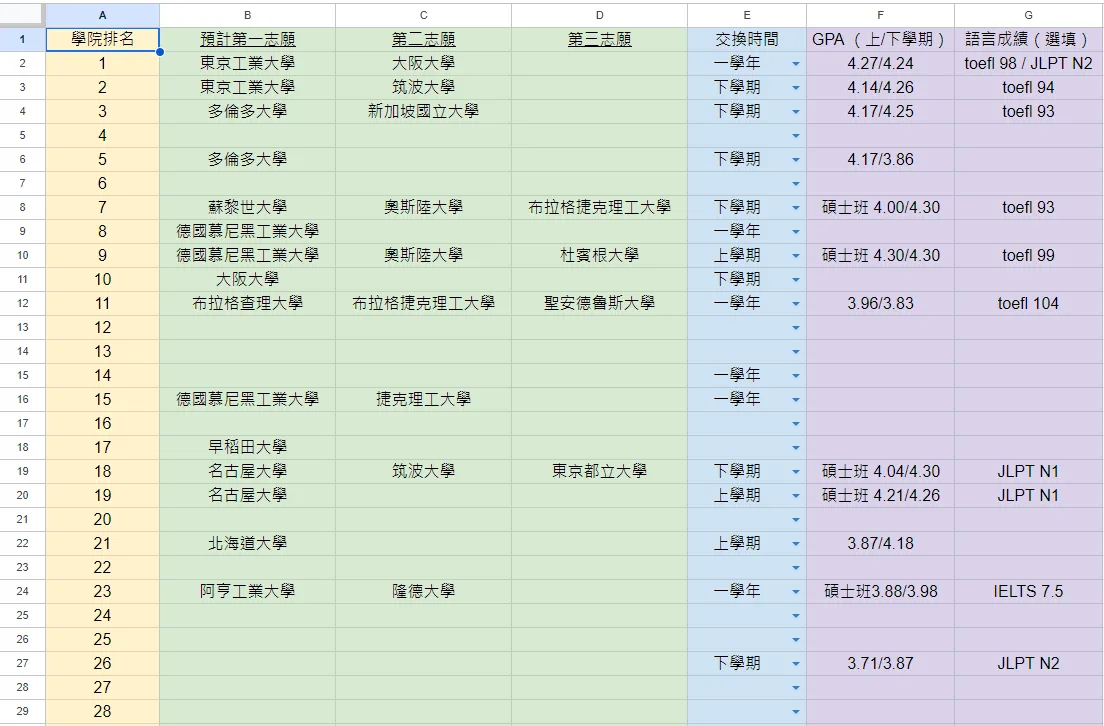
Task: Click header cell 預計第一志願
Action: pos(247,39)
